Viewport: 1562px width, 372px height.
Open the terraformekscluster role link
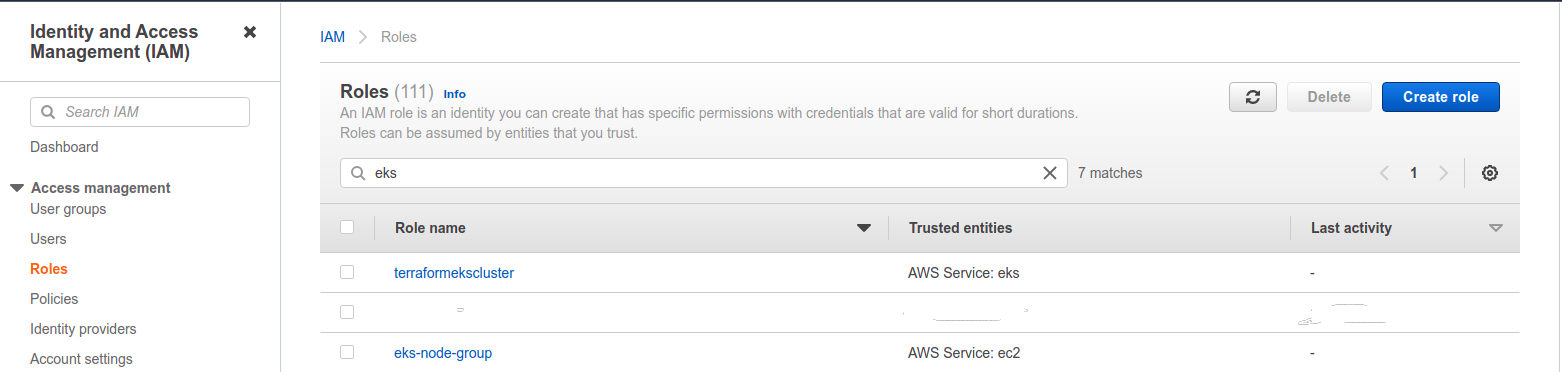tap(454, 272)
